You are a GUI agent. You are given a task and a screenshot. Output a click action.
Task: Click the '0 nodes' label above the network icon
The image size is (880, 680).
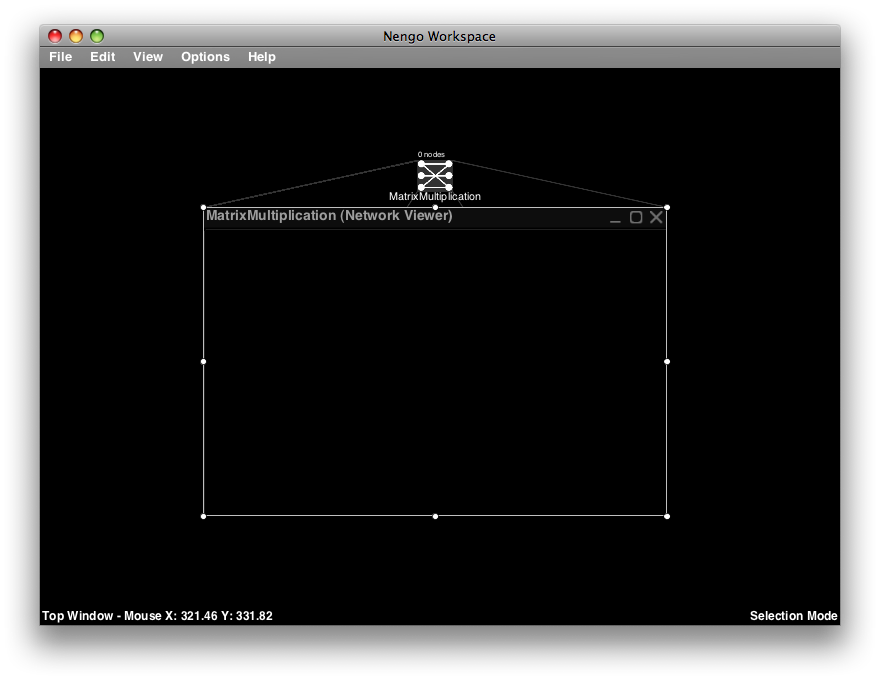431,154
